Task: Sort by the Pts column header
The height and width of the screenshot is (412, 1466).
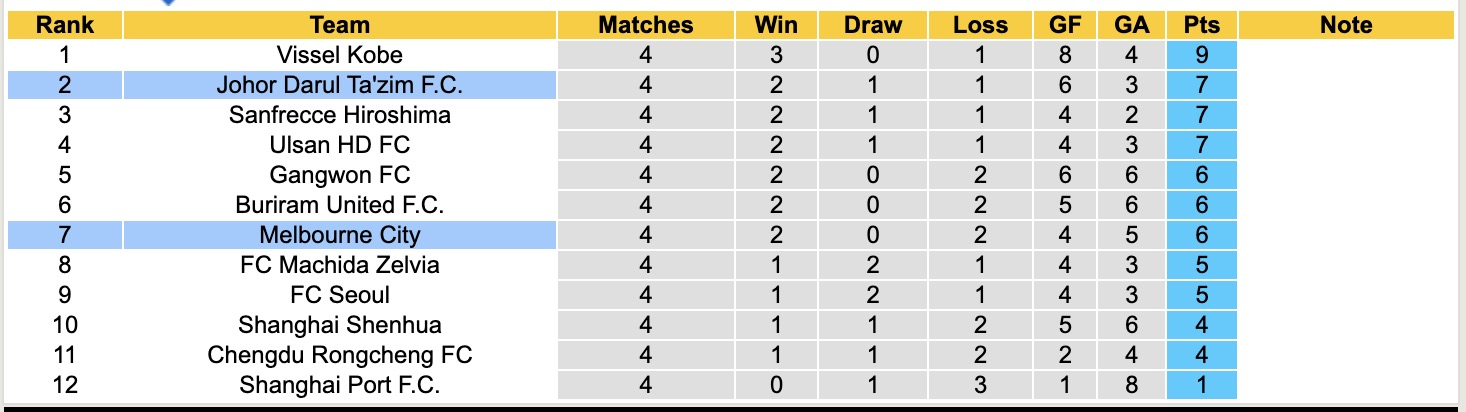Action: (1201, 25)
